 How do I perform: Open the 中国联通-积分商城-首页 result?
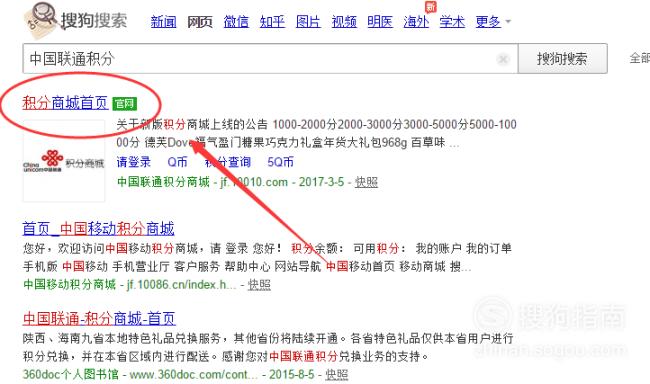99,318
